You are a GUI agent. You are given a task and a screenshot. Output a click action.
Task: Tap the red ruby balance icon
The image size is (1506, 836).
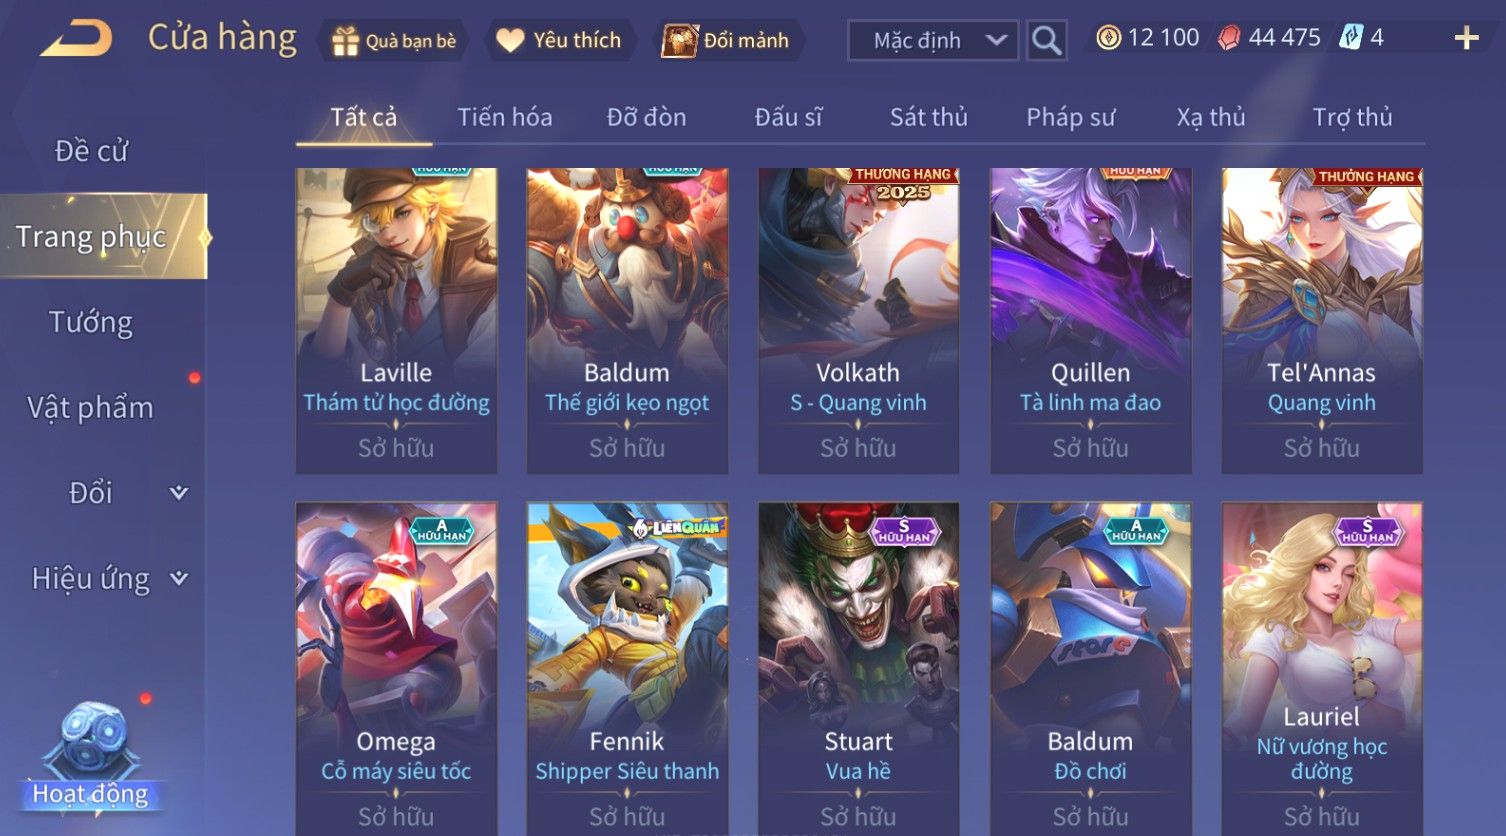pos(1229,38)
